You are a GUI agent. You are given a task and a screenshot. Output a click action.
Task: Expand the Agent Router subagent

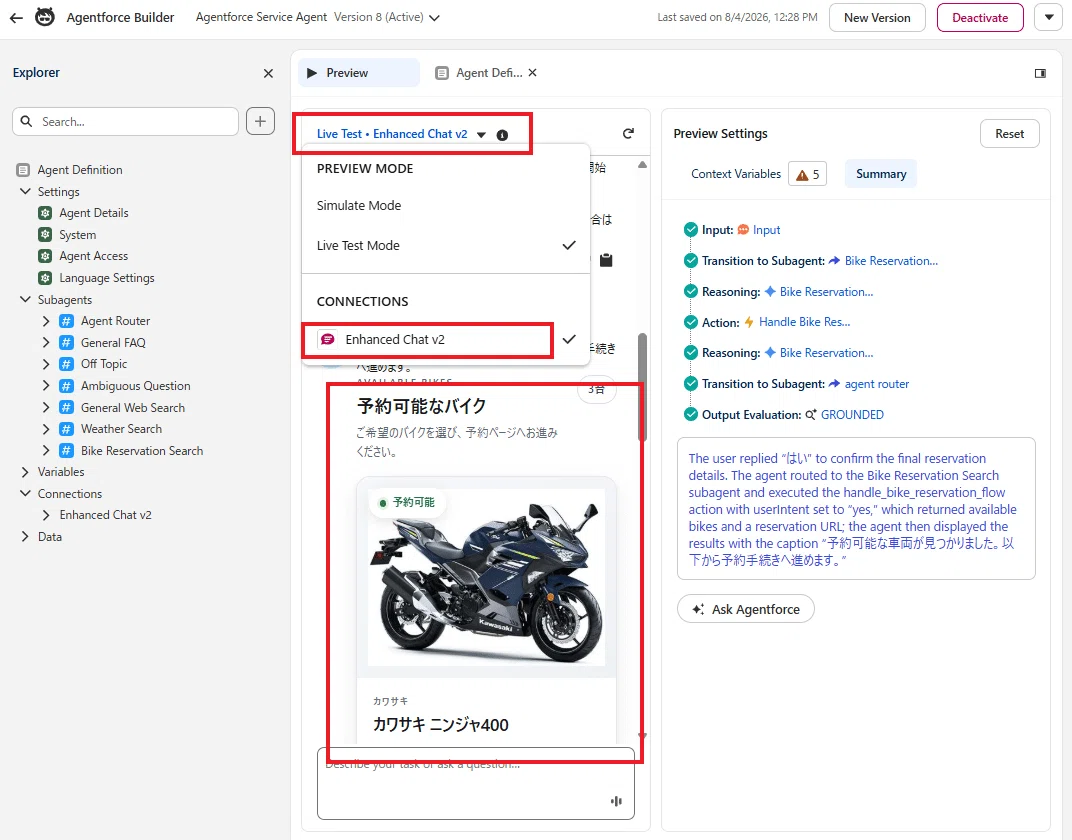point(46,321)
